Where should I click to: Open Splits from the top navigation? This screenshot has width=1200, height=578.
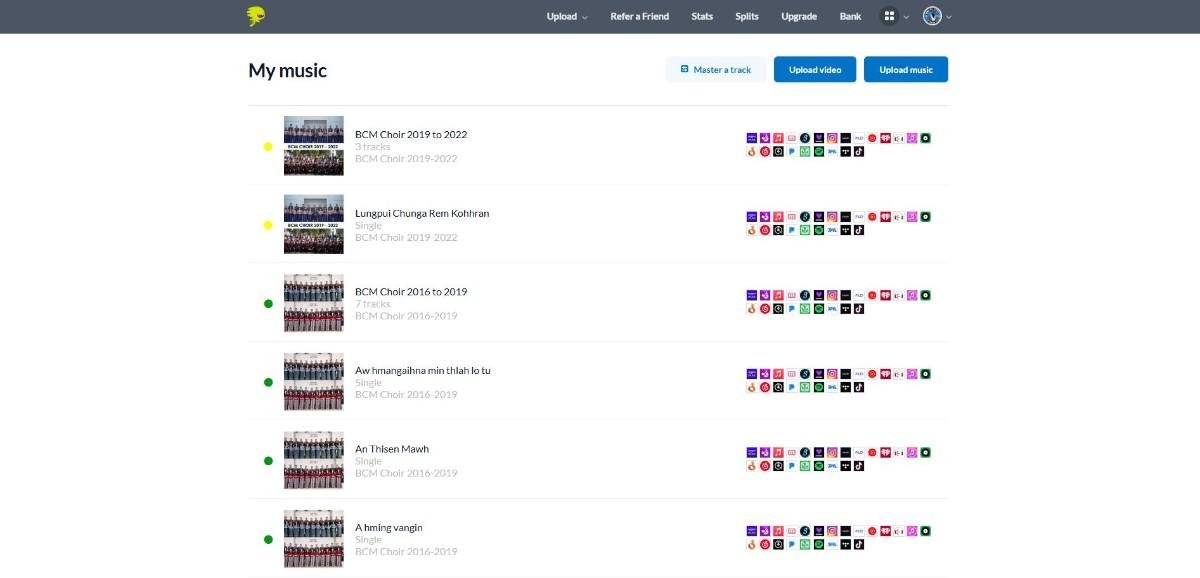(747, 16)
